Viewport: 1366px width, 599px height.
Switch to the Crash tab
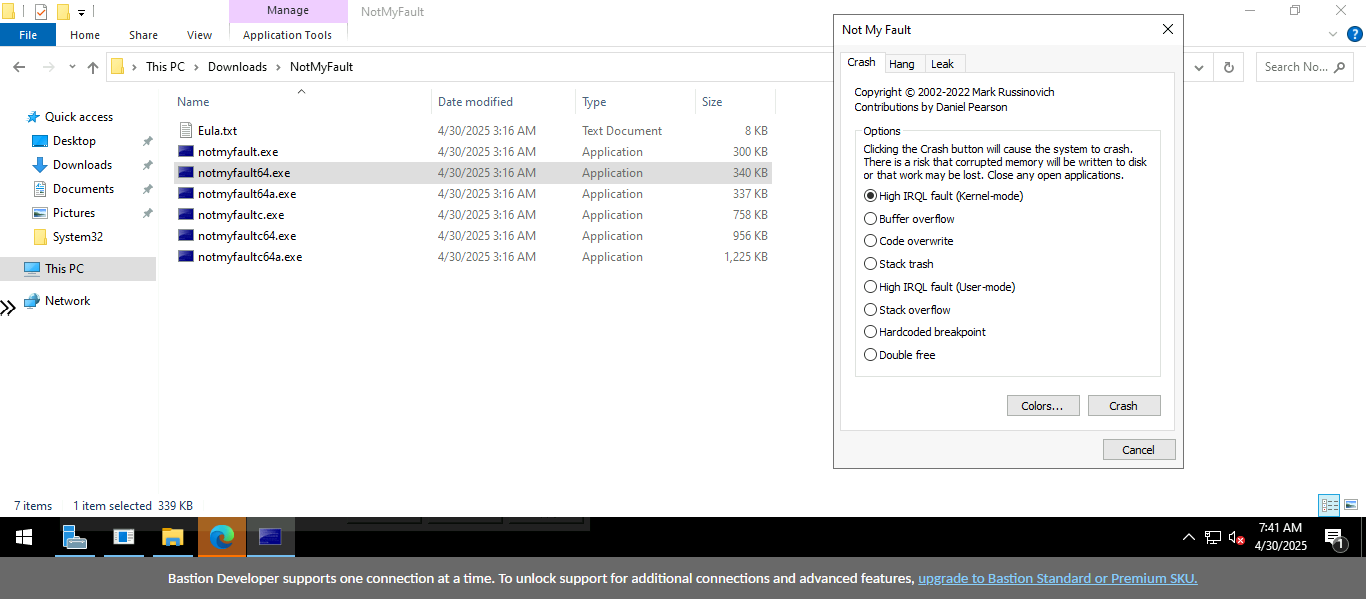[861, 62]
